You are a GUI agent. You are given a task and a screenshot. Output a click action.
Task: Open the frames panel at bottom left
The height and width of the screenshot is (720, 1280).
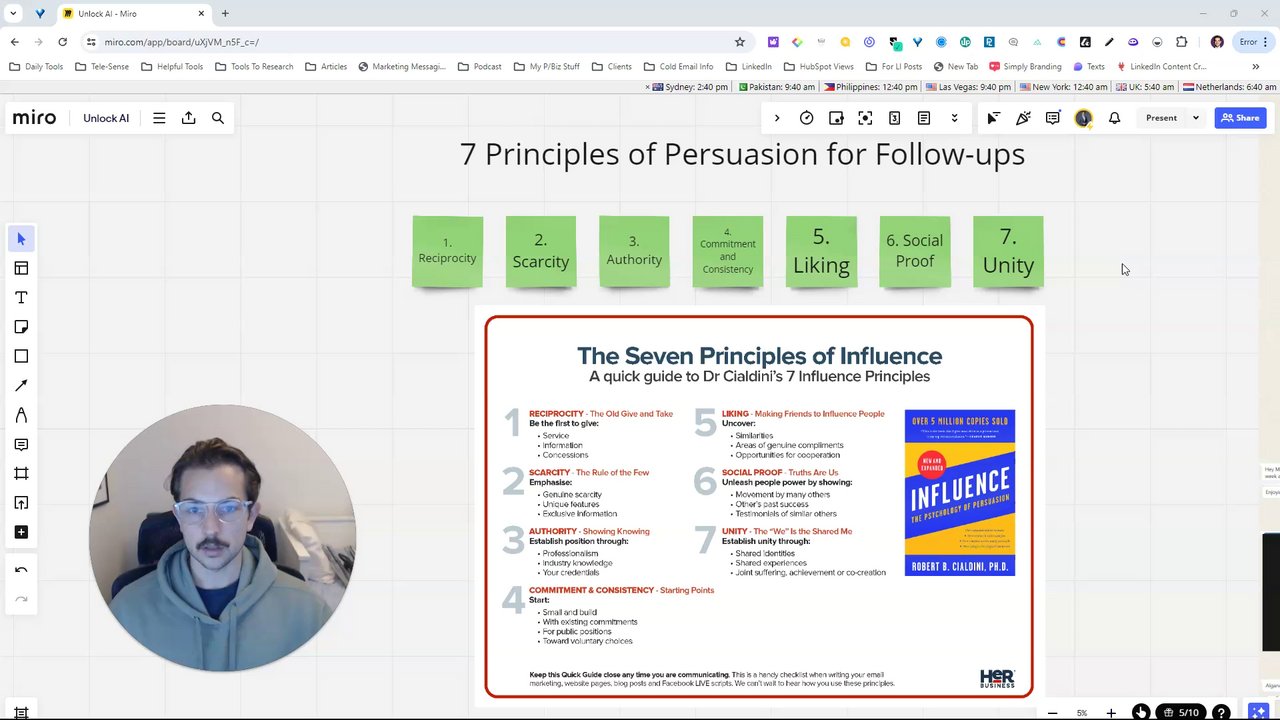coord(21,713)
